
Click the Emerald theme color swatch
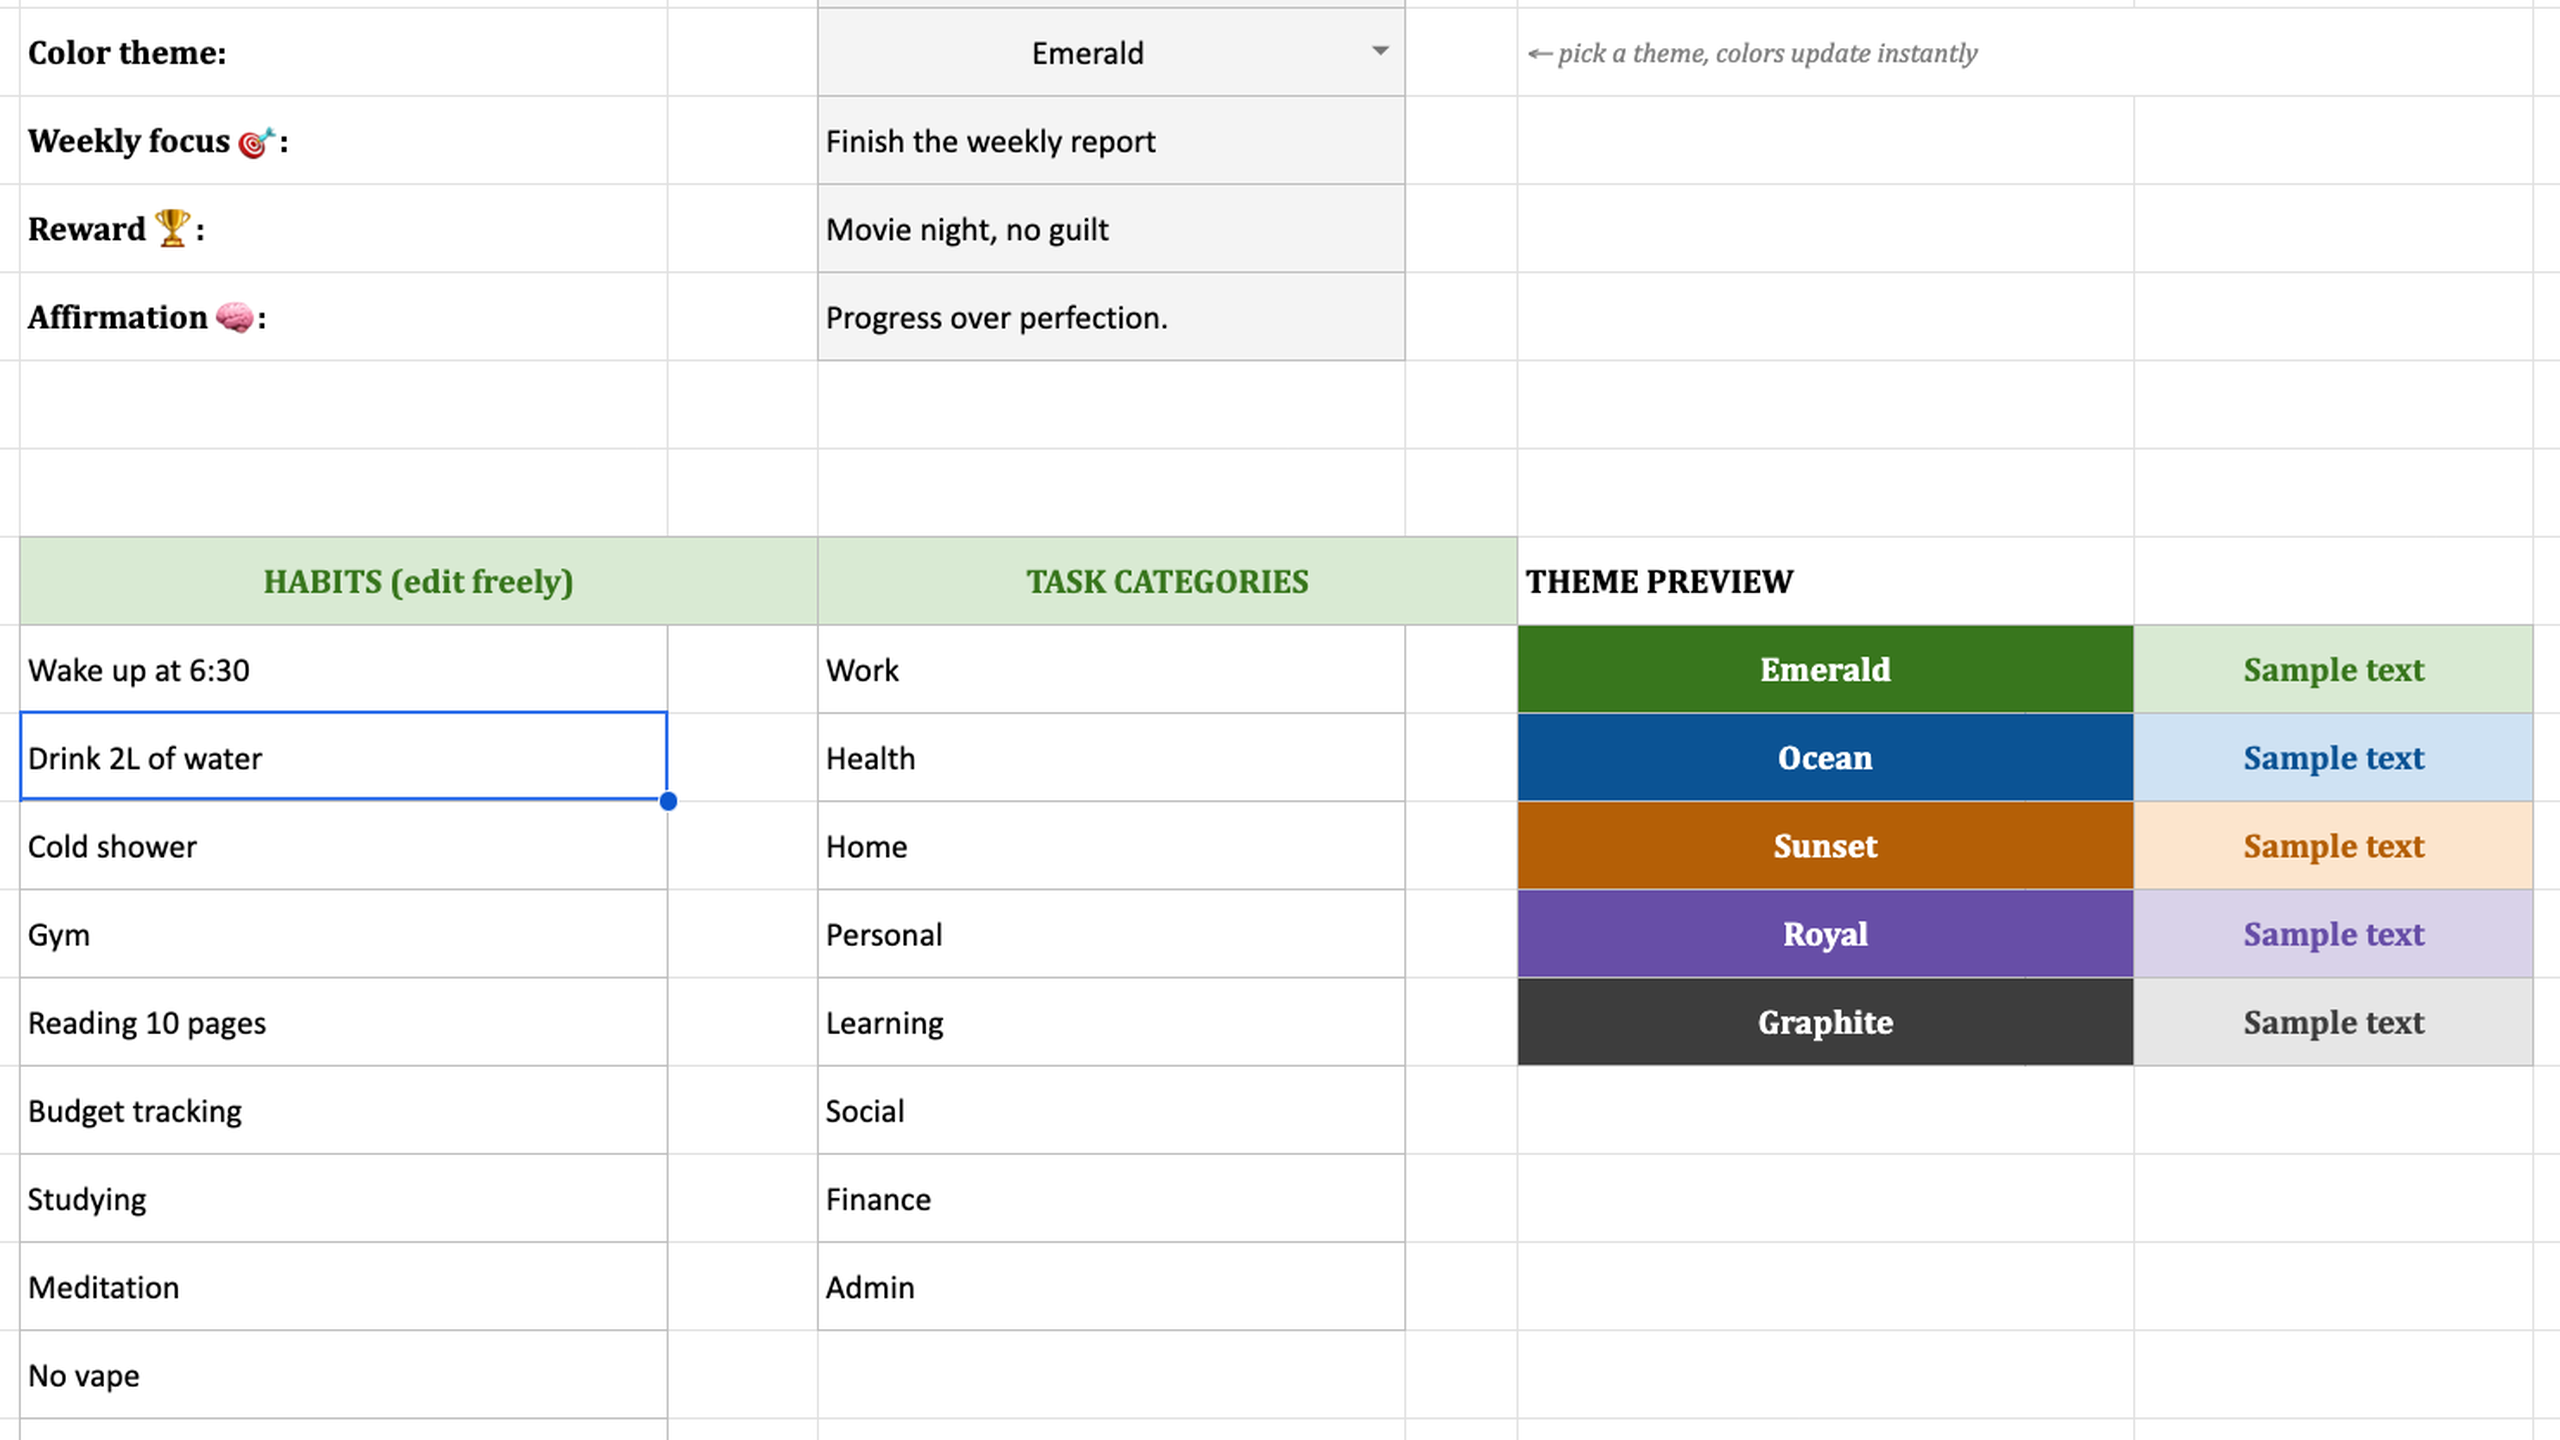(x=1825, y=669)
